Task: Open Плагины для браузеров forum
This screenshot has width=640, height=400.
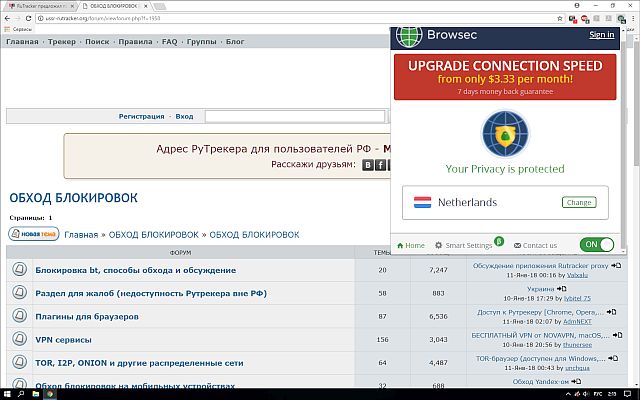Action: tap(87, 317)
